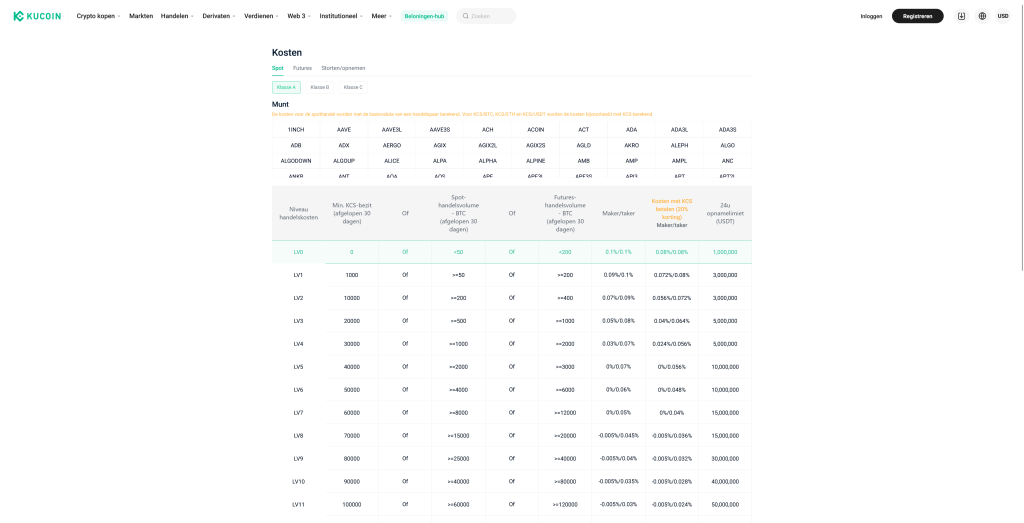The height and width of the screenshot is (523, 1024).
Task: Click the Zoeken search field
Action: pyautogui.click(x=486, y=16)
